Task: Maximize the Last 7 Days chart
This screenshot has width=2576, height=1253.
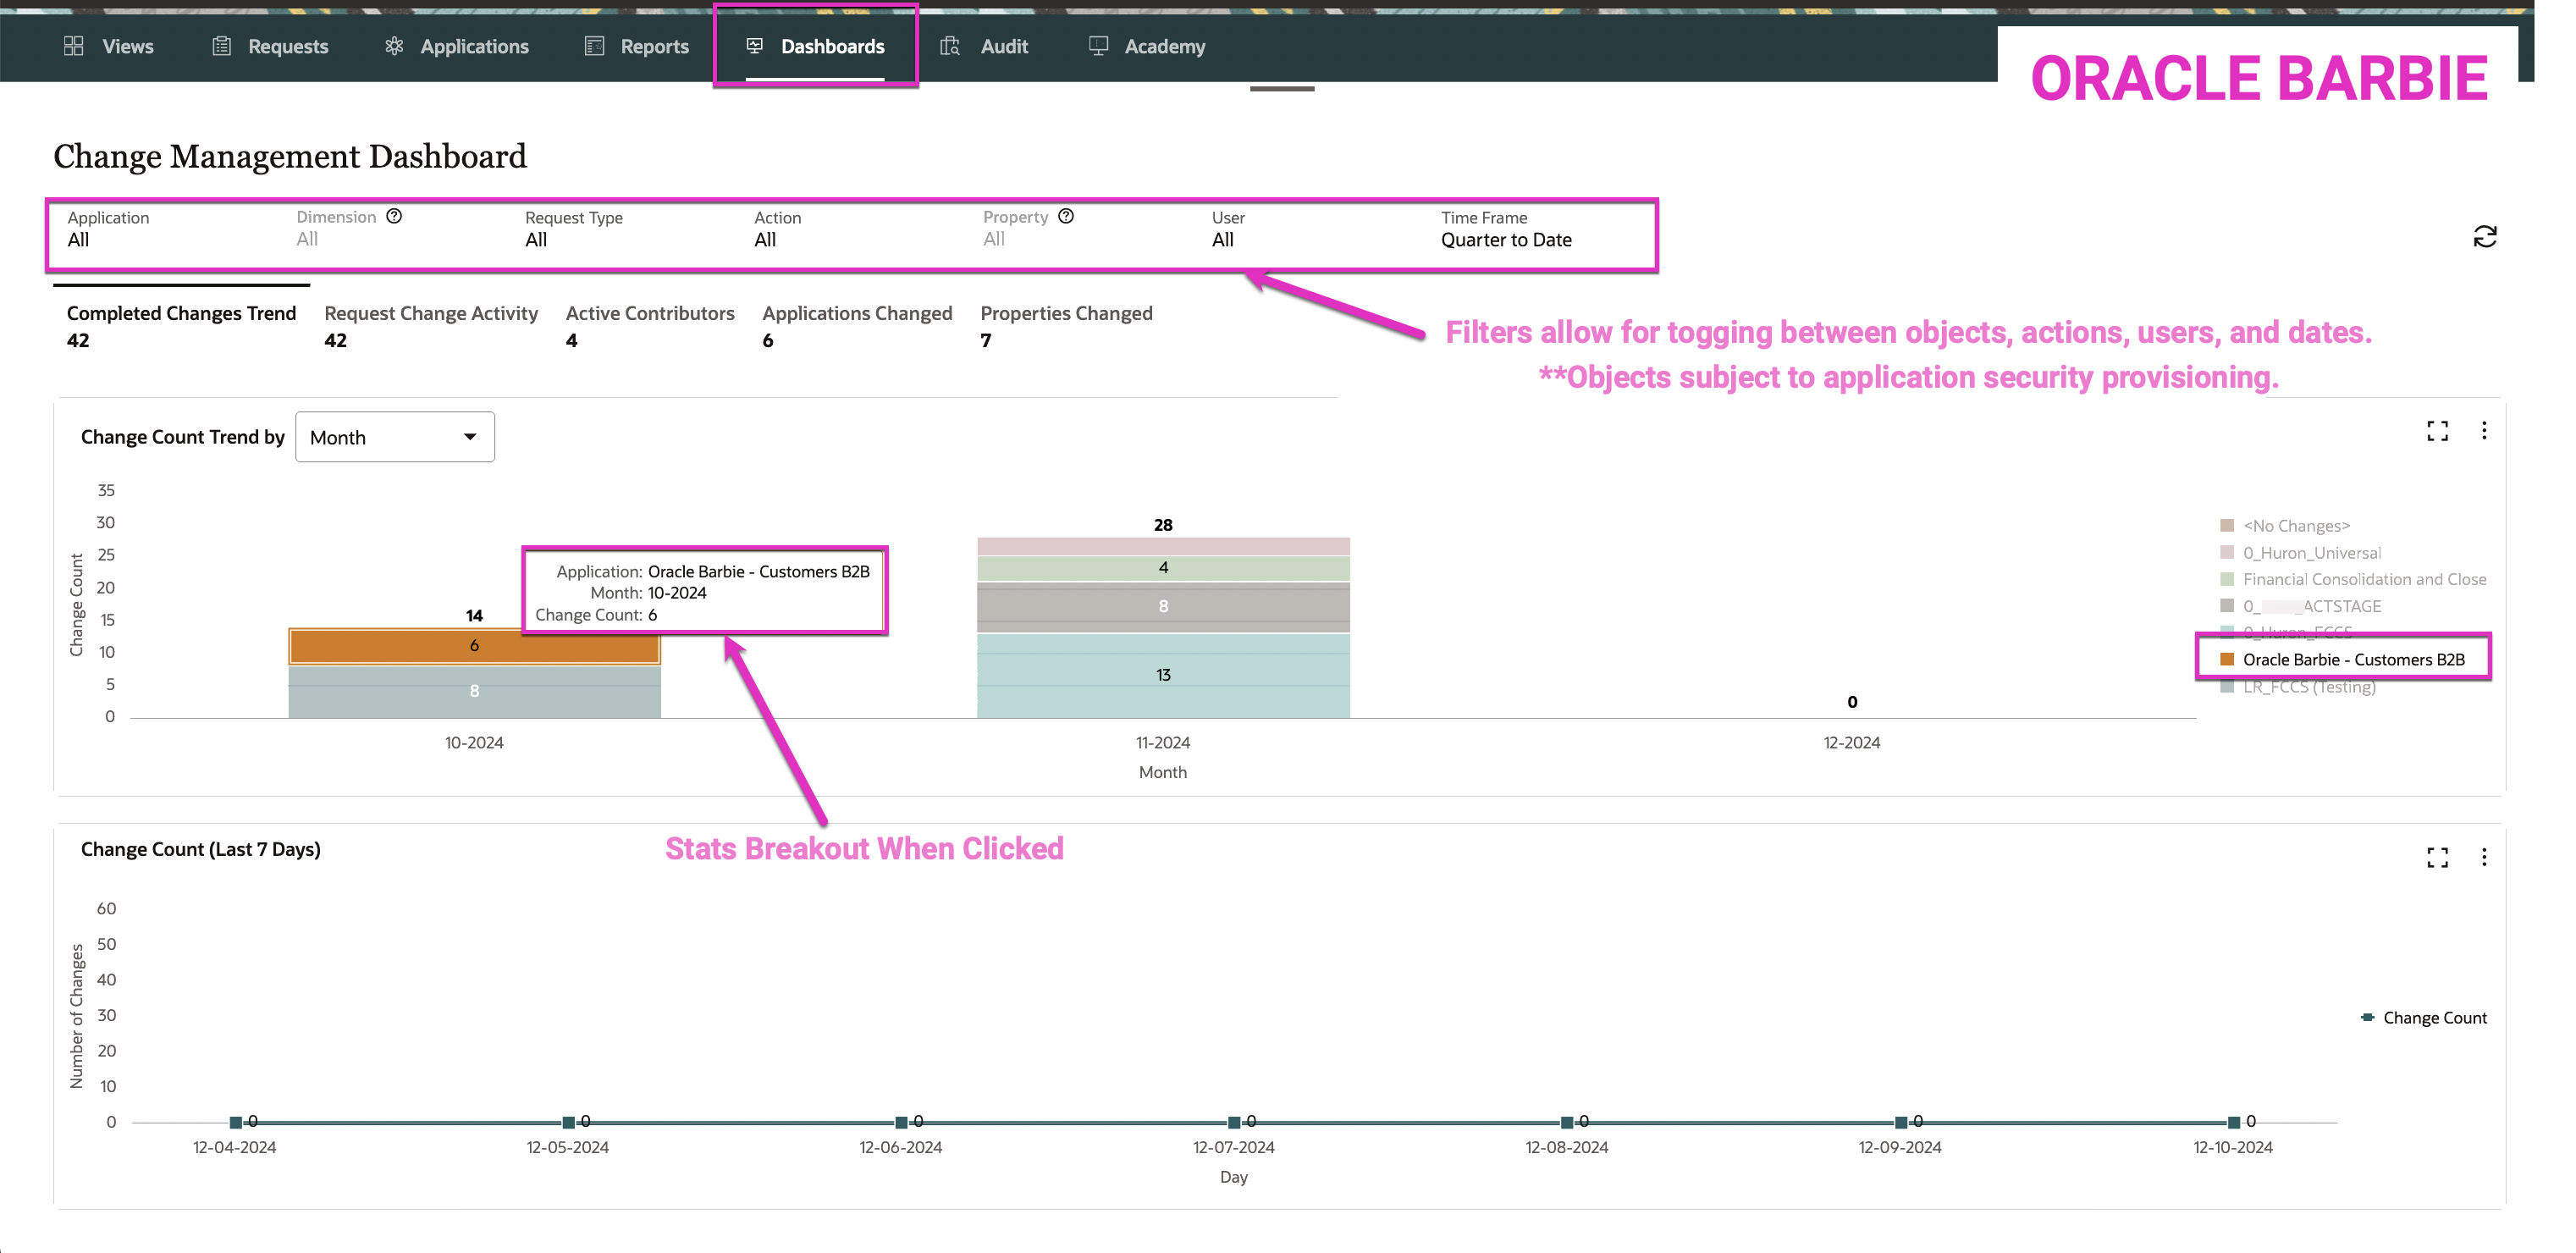Action: click(x=2437, y=857)
